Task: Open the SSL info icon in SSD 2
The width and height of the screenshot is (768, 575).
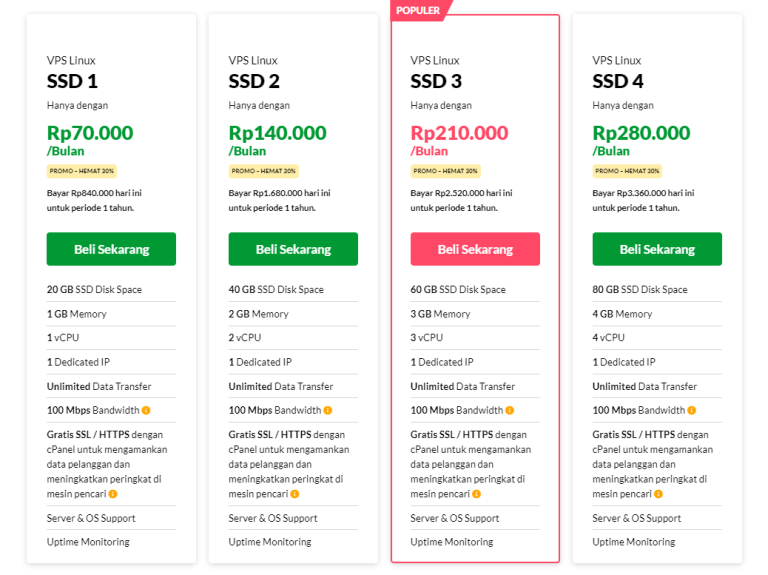Action: click(295, 494)
